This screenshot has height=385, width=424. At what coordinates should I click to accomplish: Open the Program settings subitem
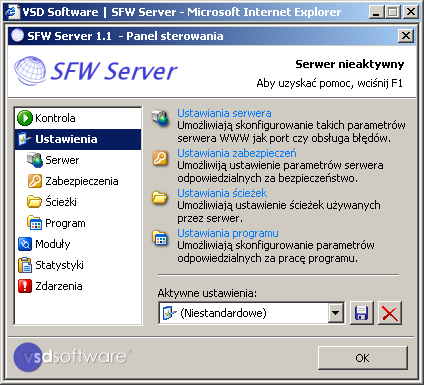[x=65, y=223]
